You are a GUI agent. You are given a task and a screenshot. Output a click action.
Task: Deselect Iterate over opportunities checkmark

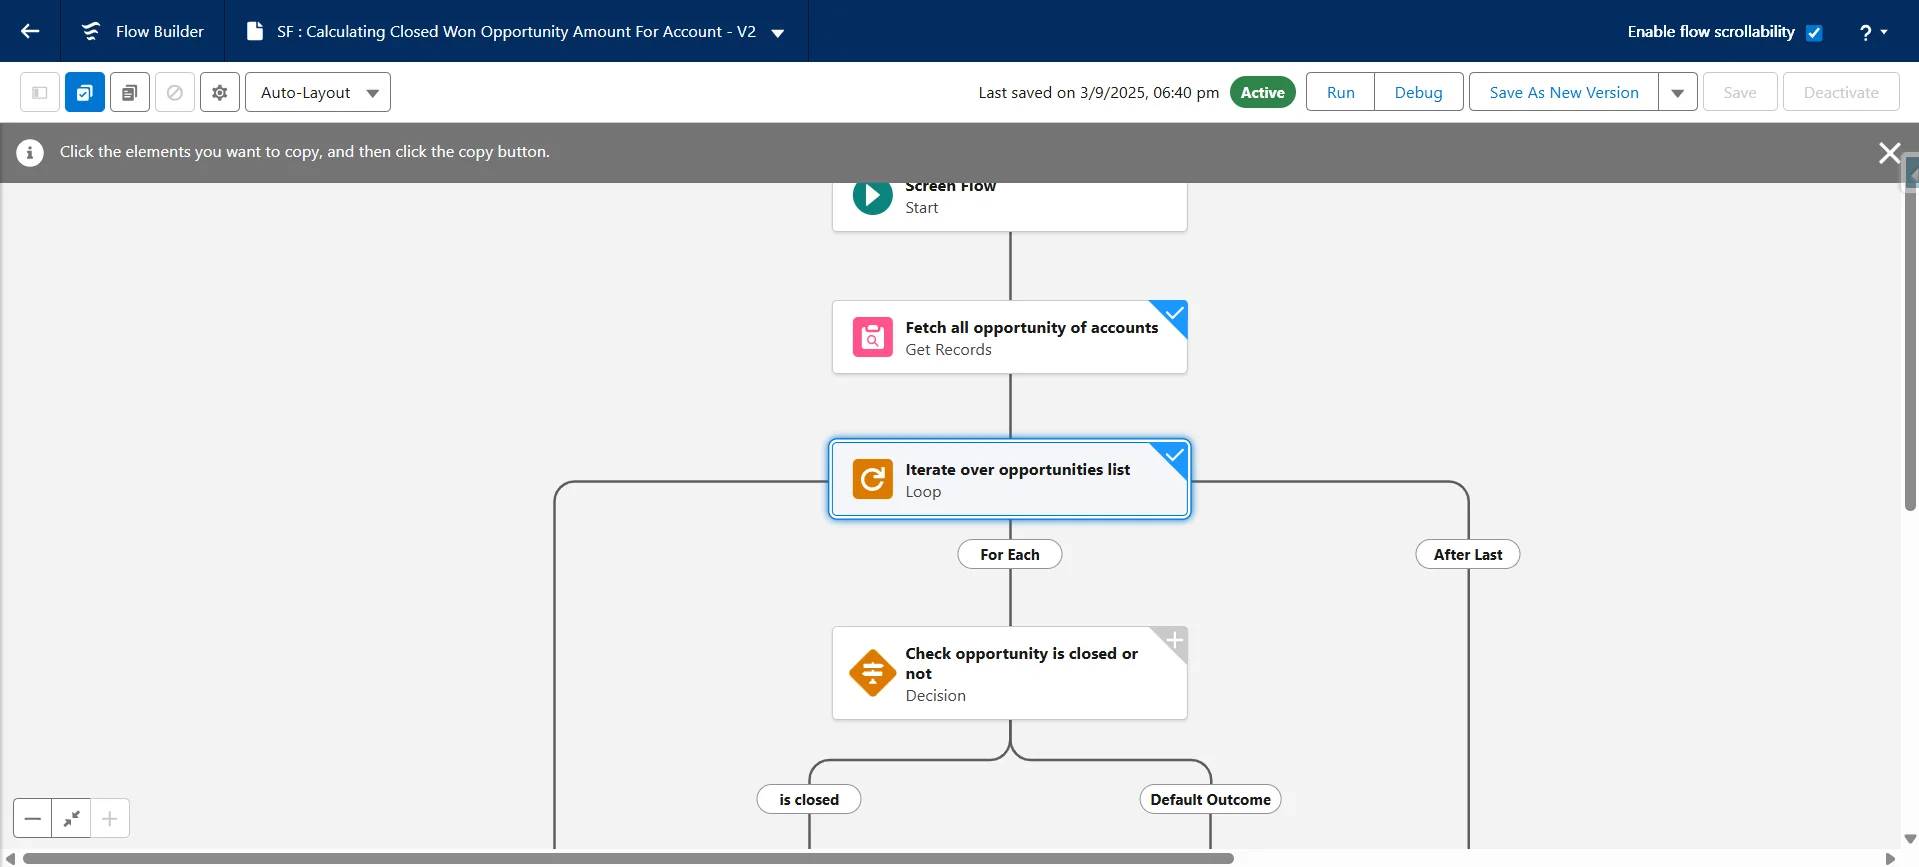1173,456
